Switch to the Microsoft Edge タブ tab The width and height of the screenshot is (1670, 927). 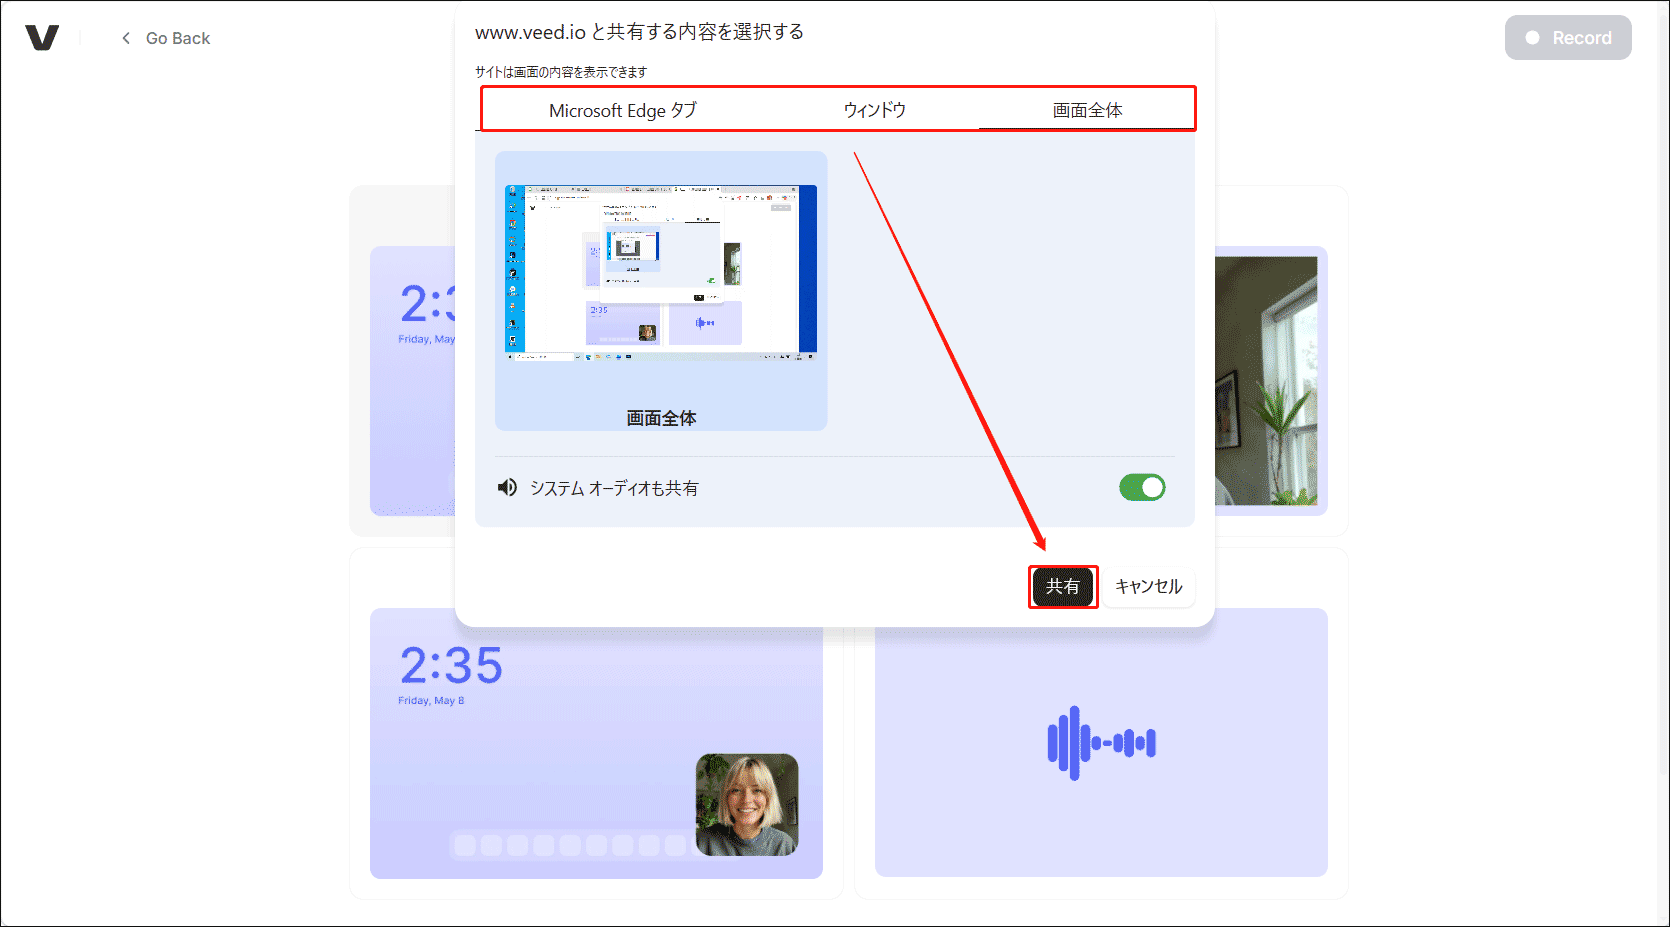tap(625, 110)
